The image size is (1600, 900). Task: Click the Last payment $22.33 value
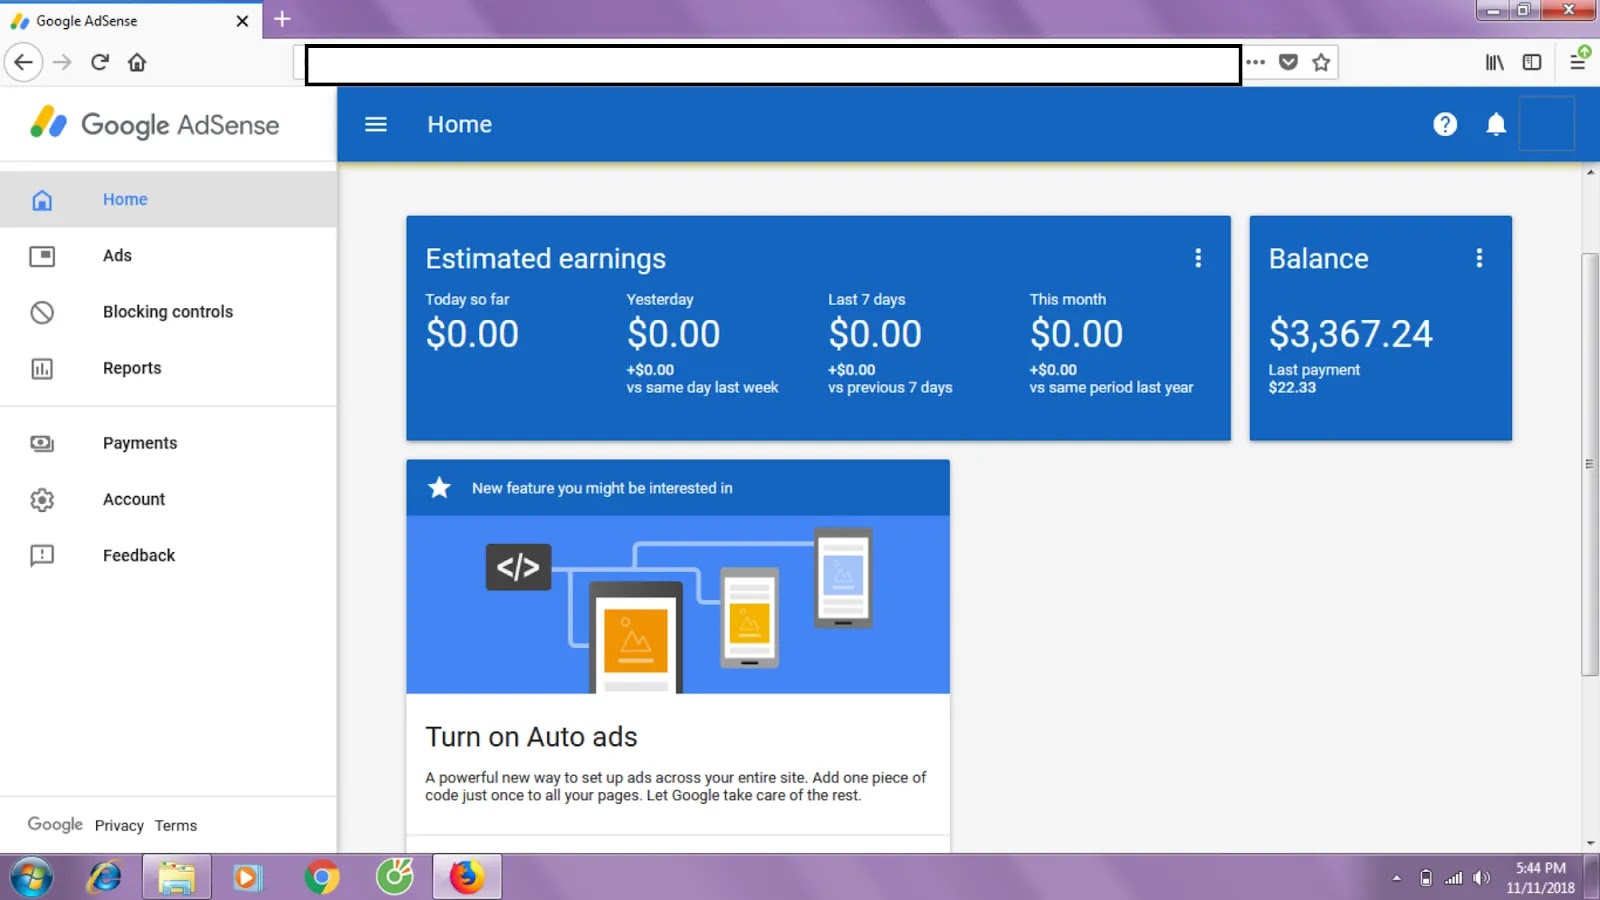[1292, 388]
